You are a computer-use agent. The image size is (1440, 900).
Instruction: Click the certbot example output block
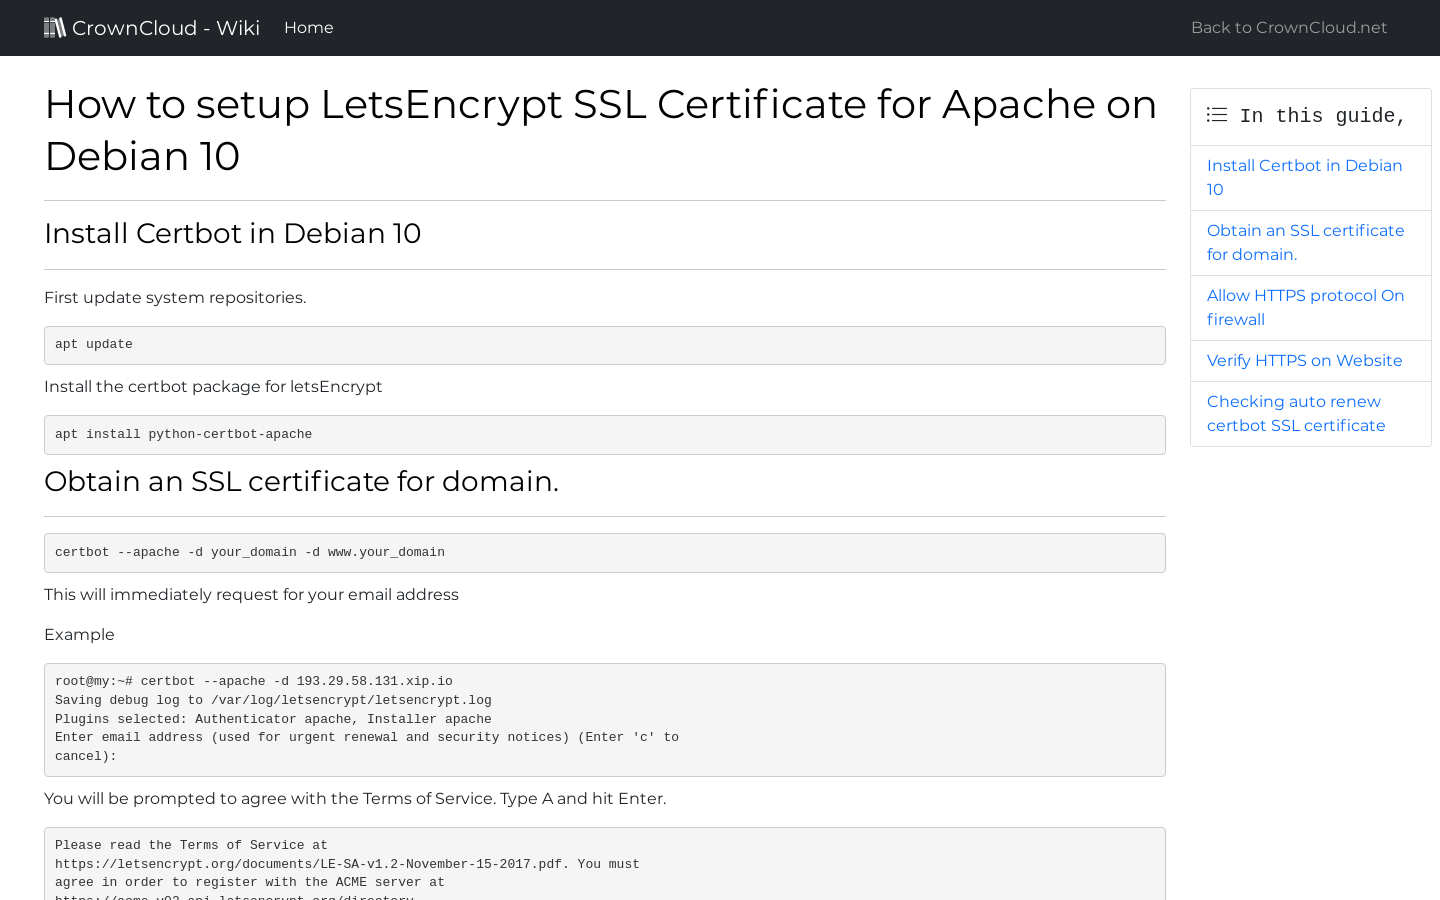point(604,718)
